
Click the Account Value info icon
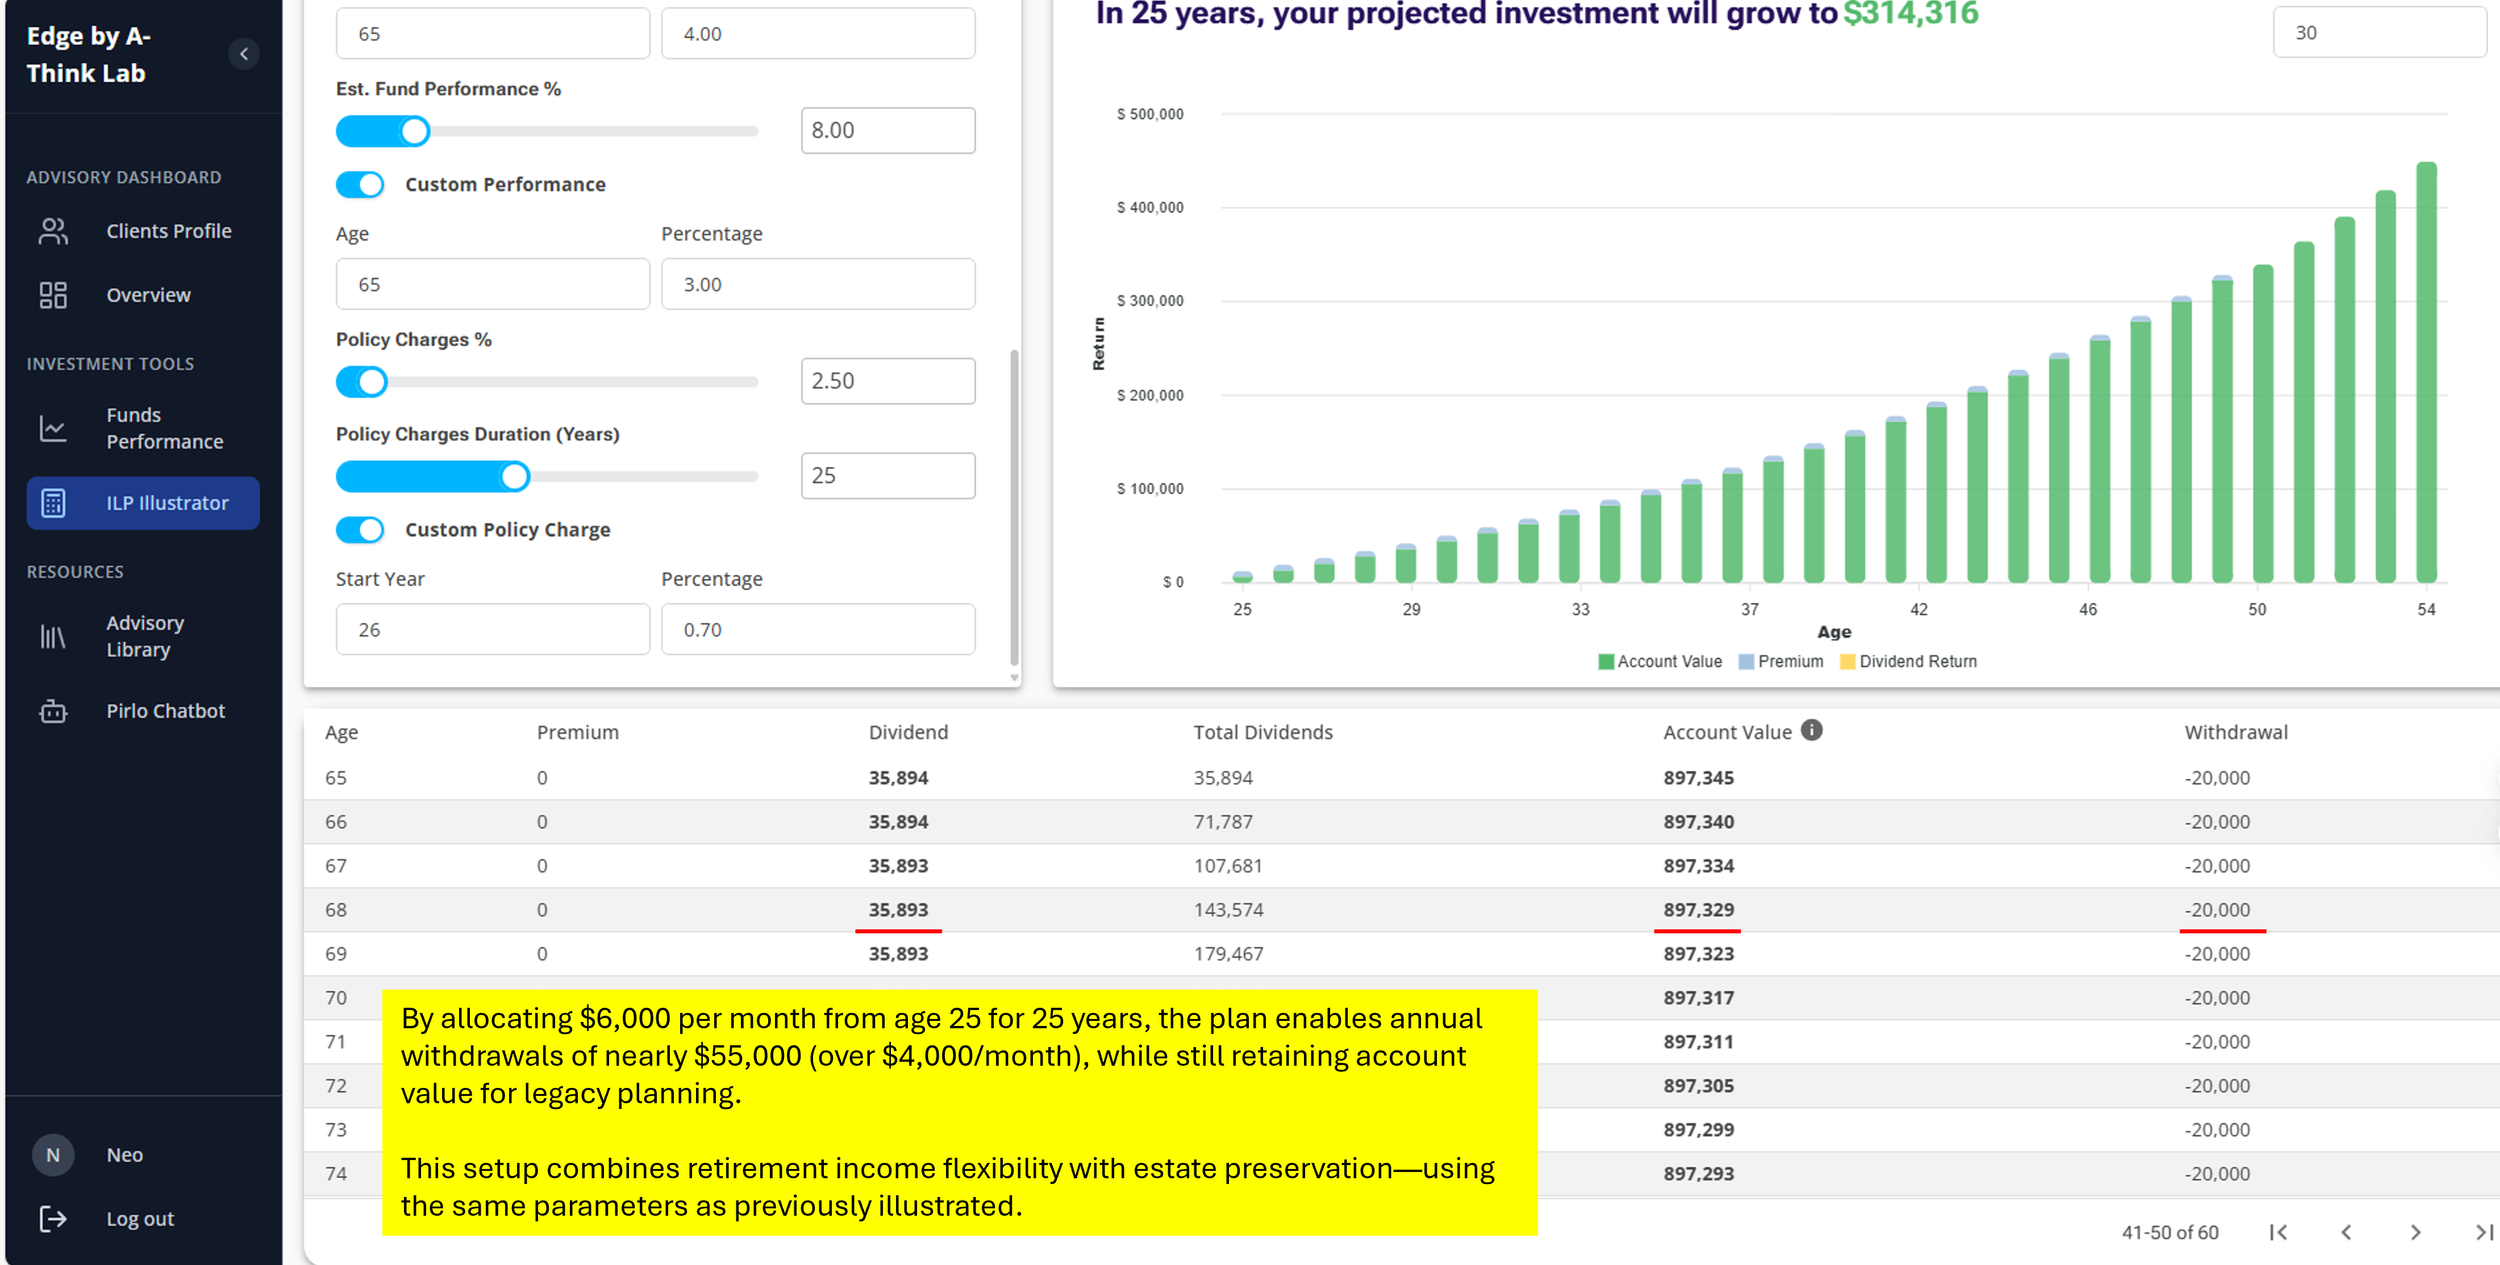point(1812,730)
